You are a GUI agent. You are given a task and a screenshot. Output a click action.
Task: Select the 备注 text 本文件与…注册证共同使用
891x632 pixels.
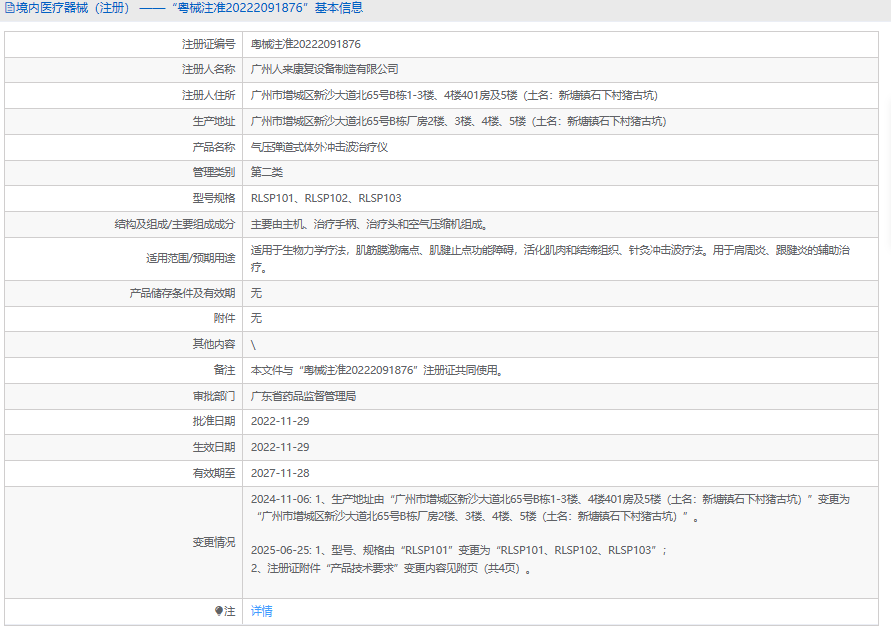pos(377,371)
